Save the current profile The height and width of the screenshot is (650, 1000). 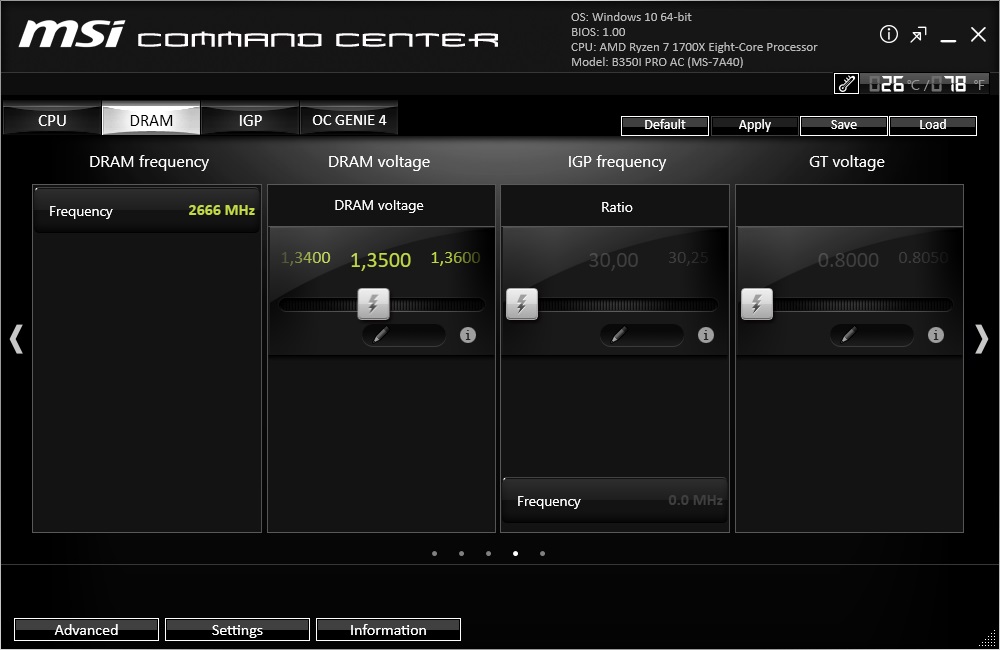[x=843, y=125]
